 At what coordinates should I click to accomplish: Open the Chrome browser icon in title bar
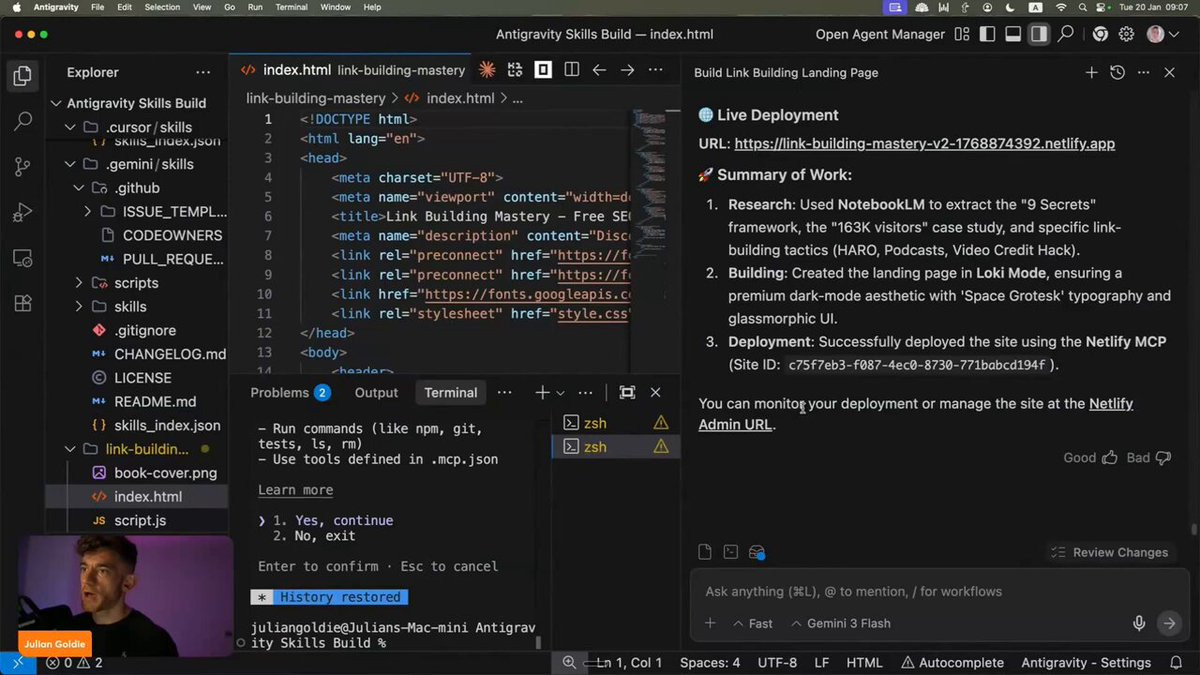coord(1100,34)
